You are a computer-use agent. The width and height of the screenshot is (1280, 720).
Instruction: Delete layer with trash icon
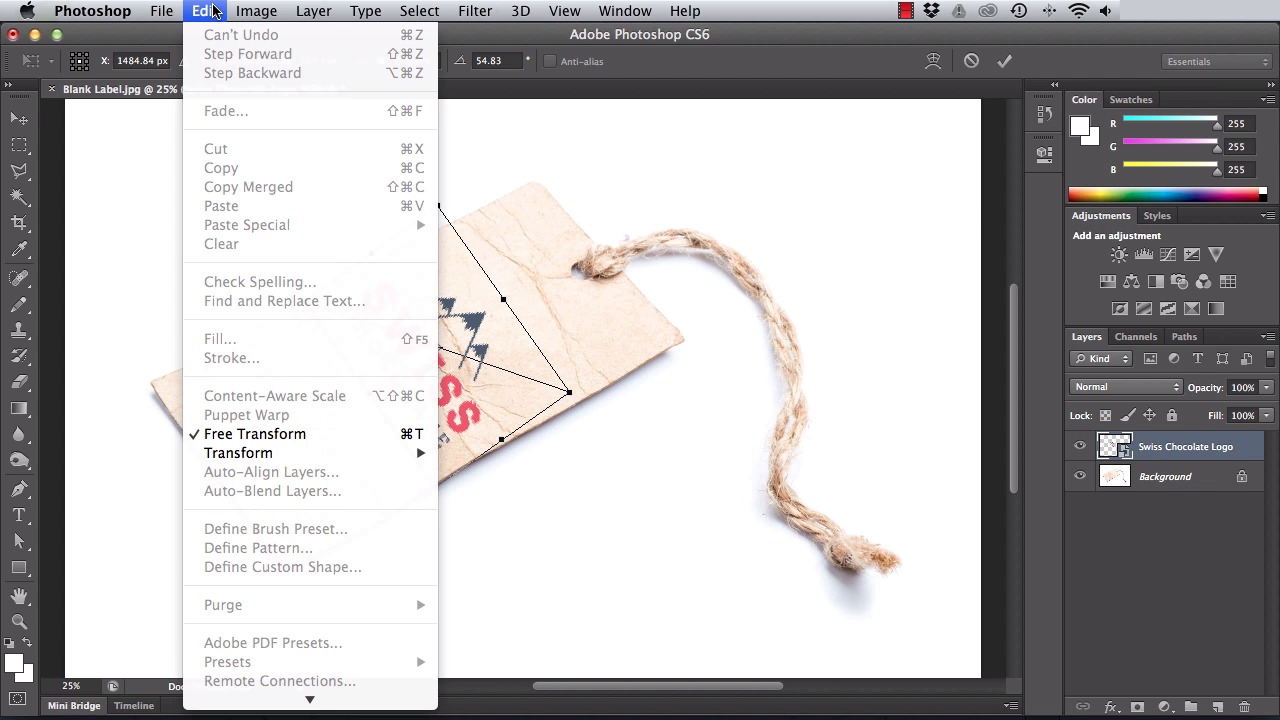[1245, 707]
